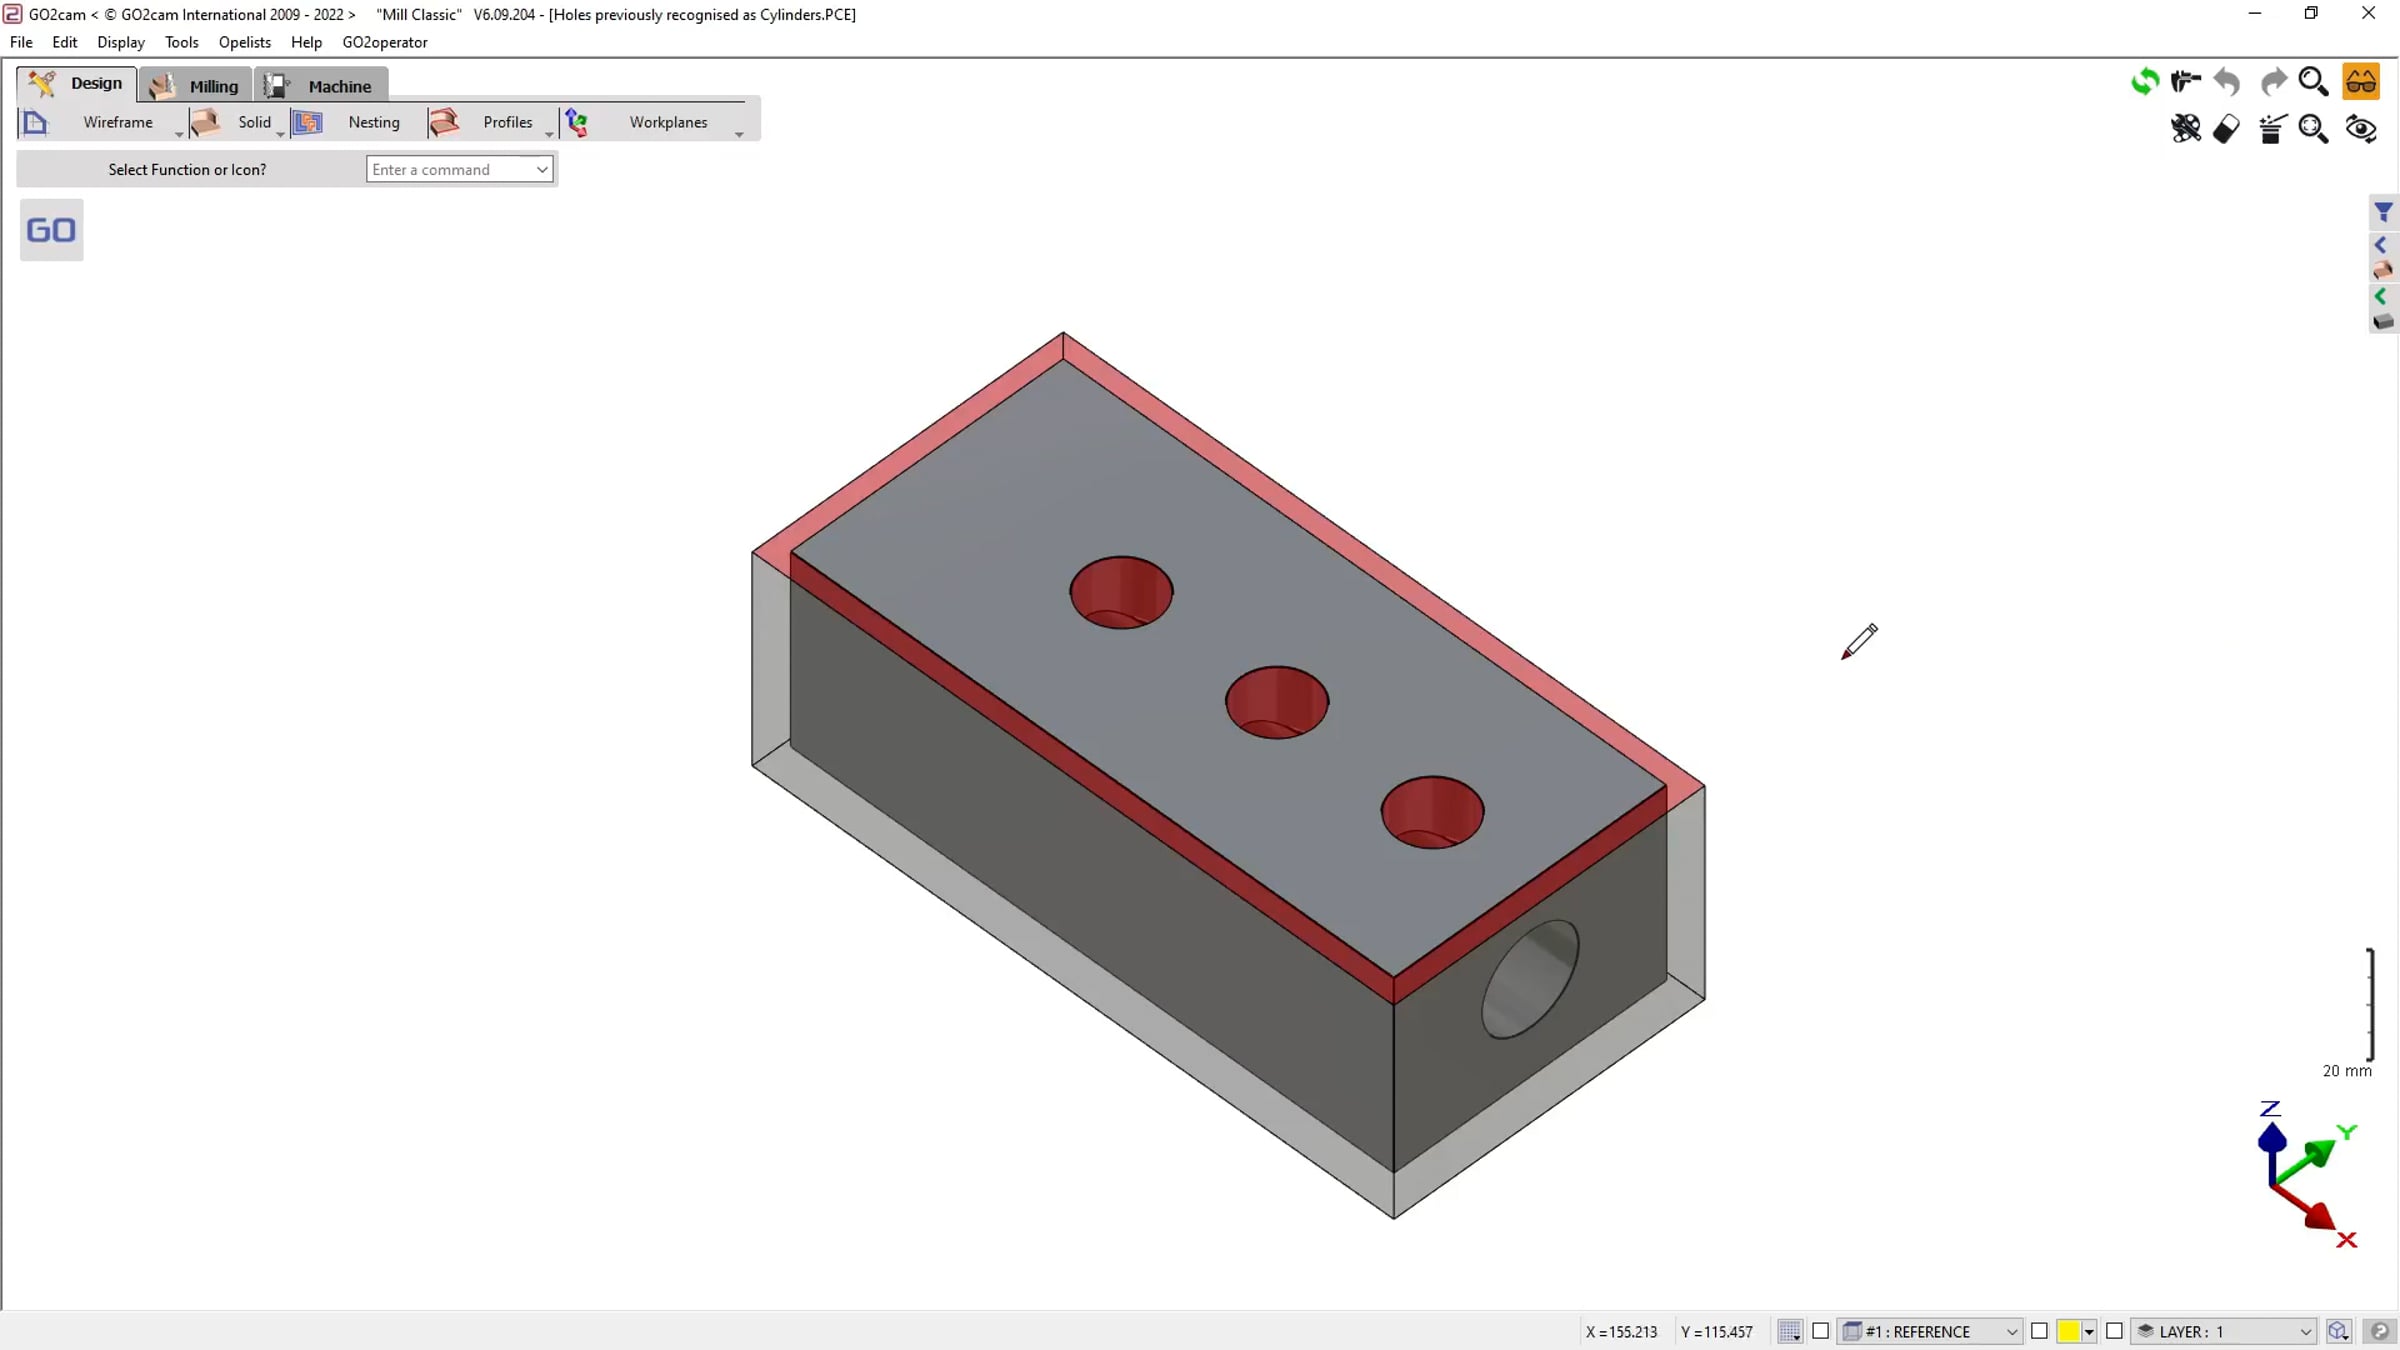Click the help question mark icon
The width and height of the screenshot is (2400, 1350).
click(x=2380, y=1331)
